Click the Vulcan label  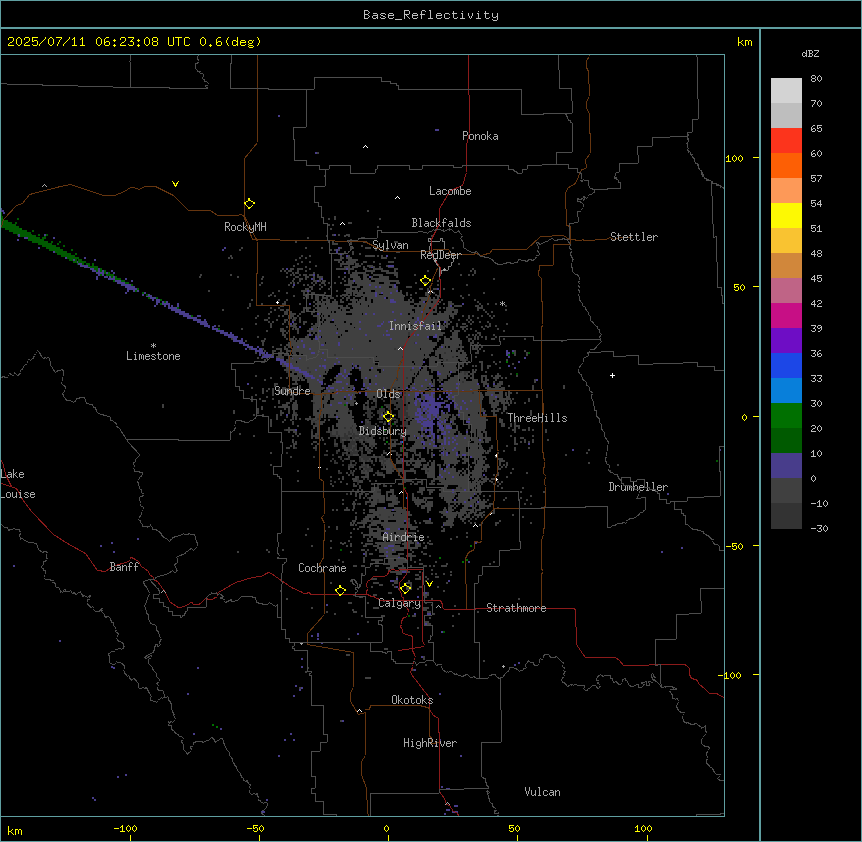point(542,792)
